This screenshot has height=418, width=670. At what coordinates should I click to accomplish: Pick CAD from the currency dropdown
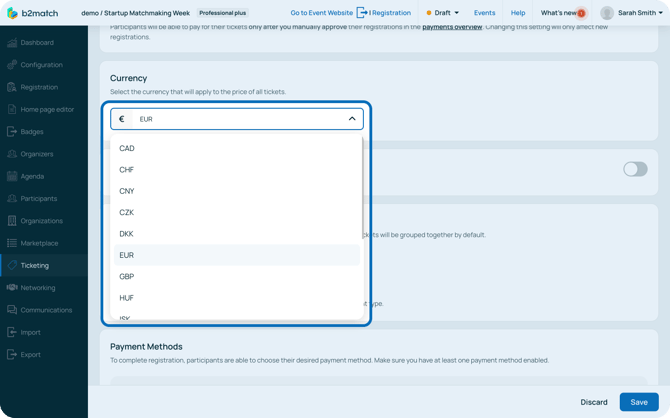coord(127,149)
